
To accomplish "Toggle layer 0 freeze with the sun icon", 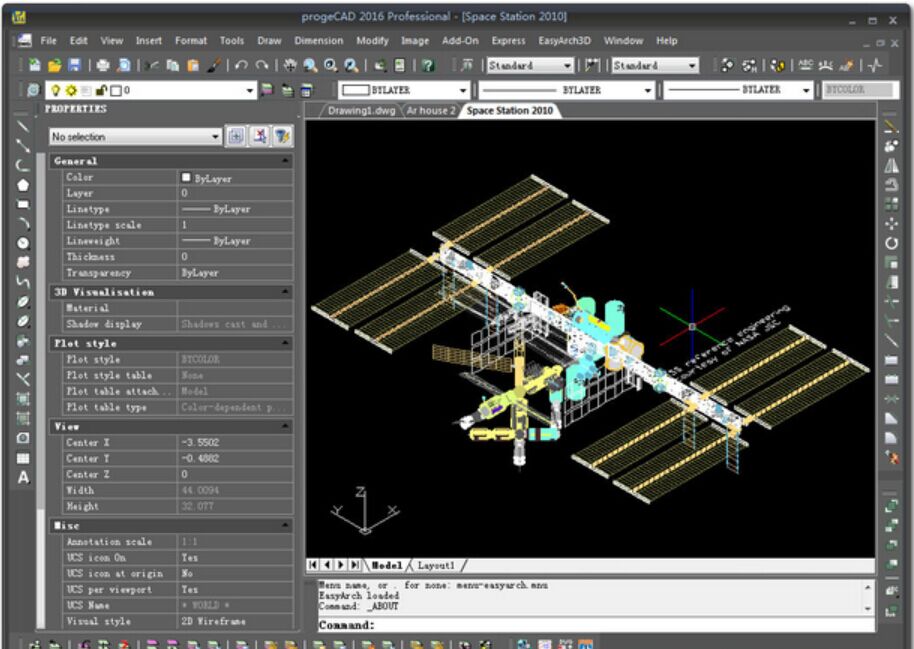I will click(71, 90).
